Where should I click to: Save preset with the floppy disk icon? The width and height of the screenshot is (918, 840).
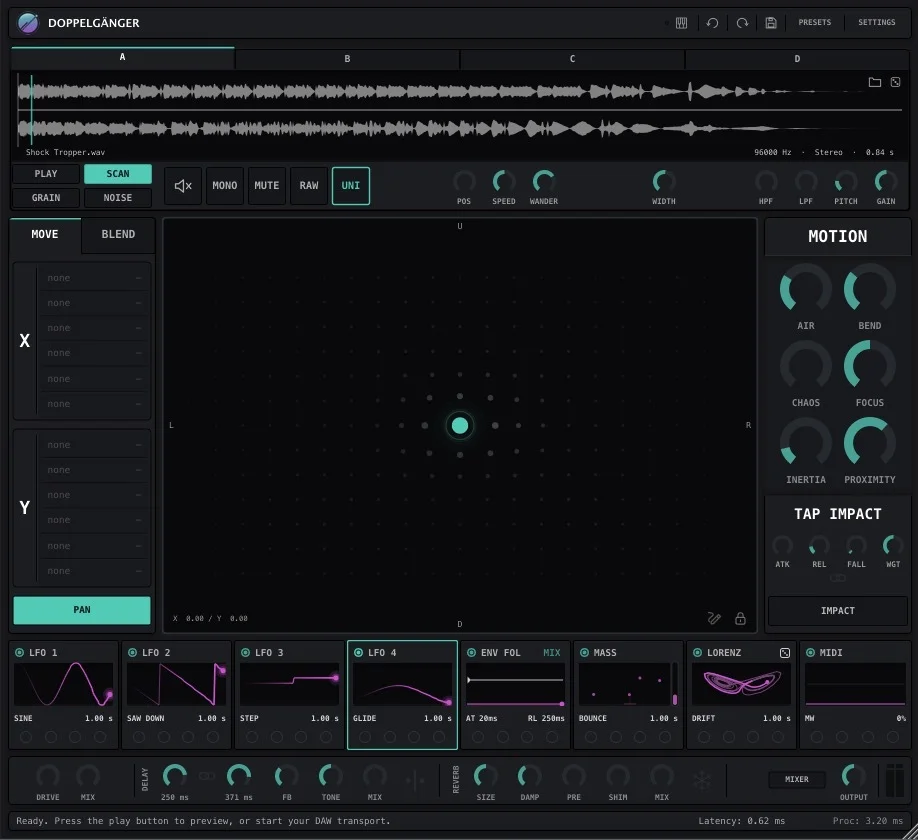(771, 23)
